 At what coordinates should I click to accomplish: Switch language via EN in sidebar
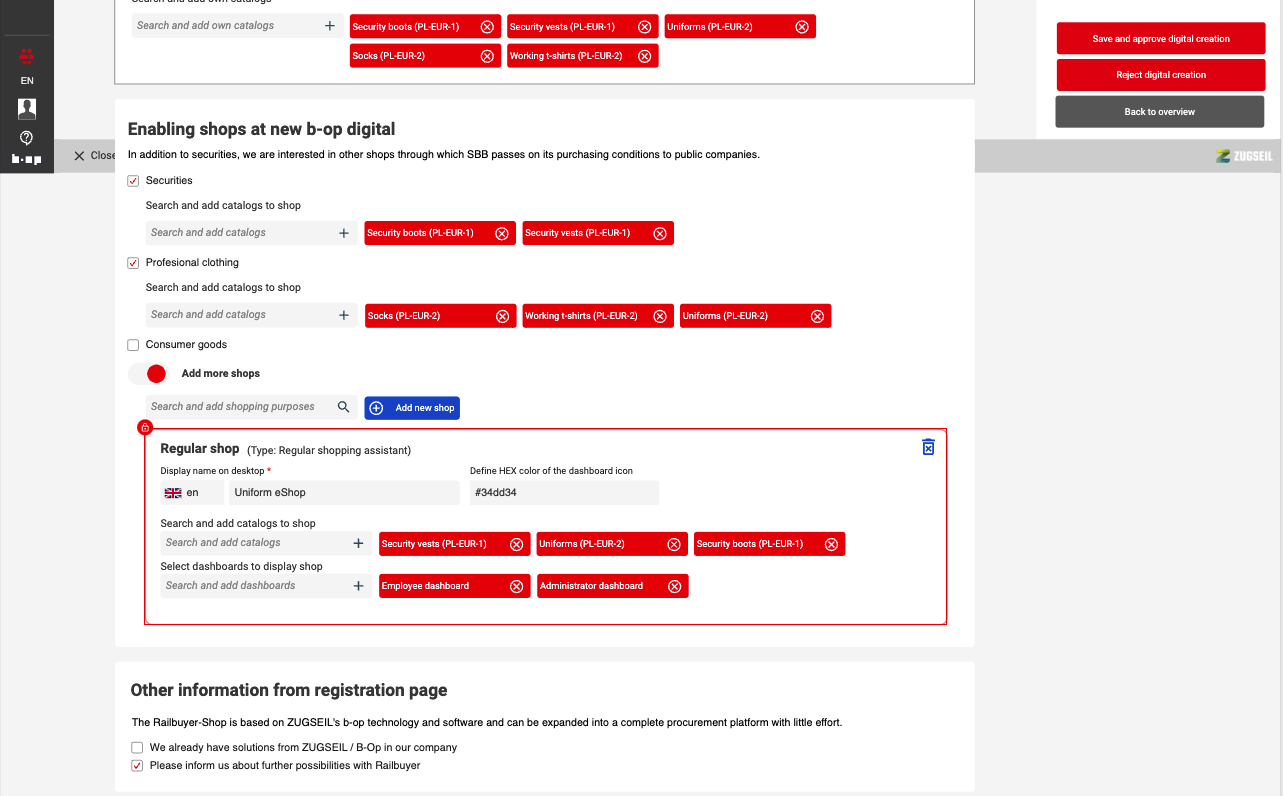(x=27, y=81)
